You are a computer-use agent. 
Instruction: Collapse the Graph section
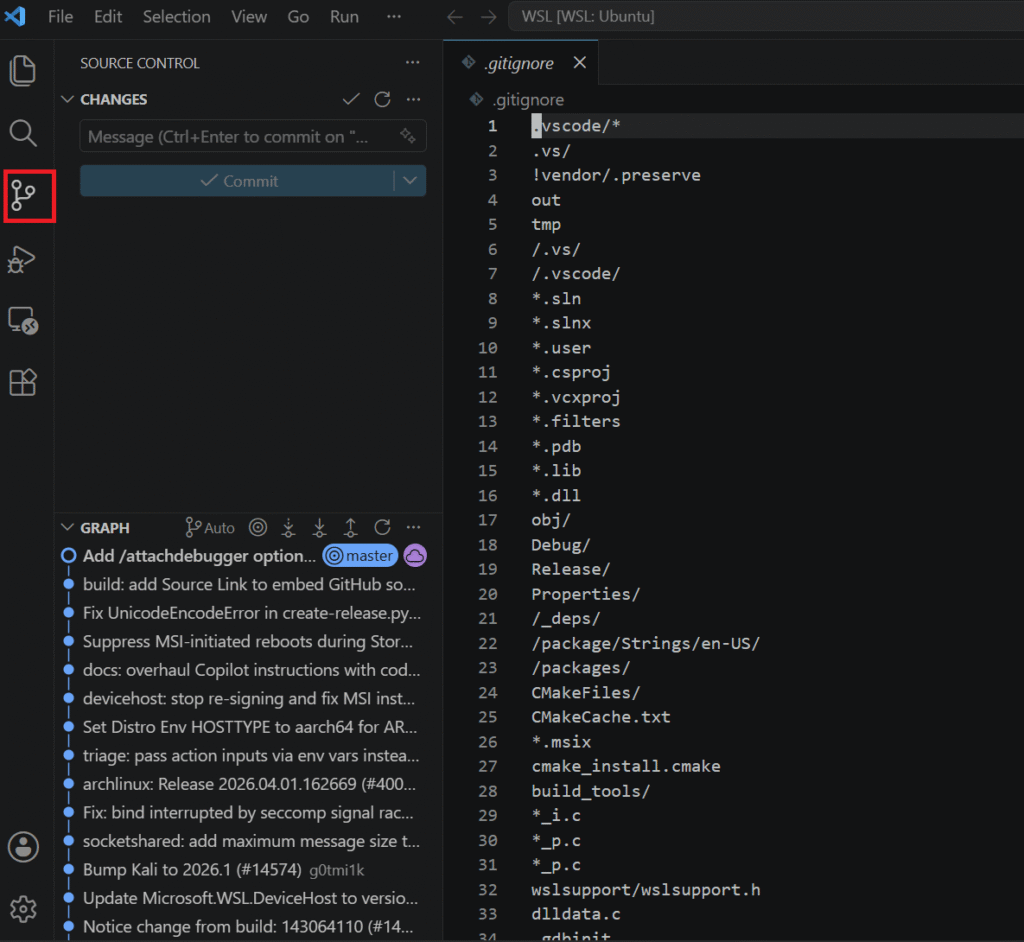tap(67, 527)
